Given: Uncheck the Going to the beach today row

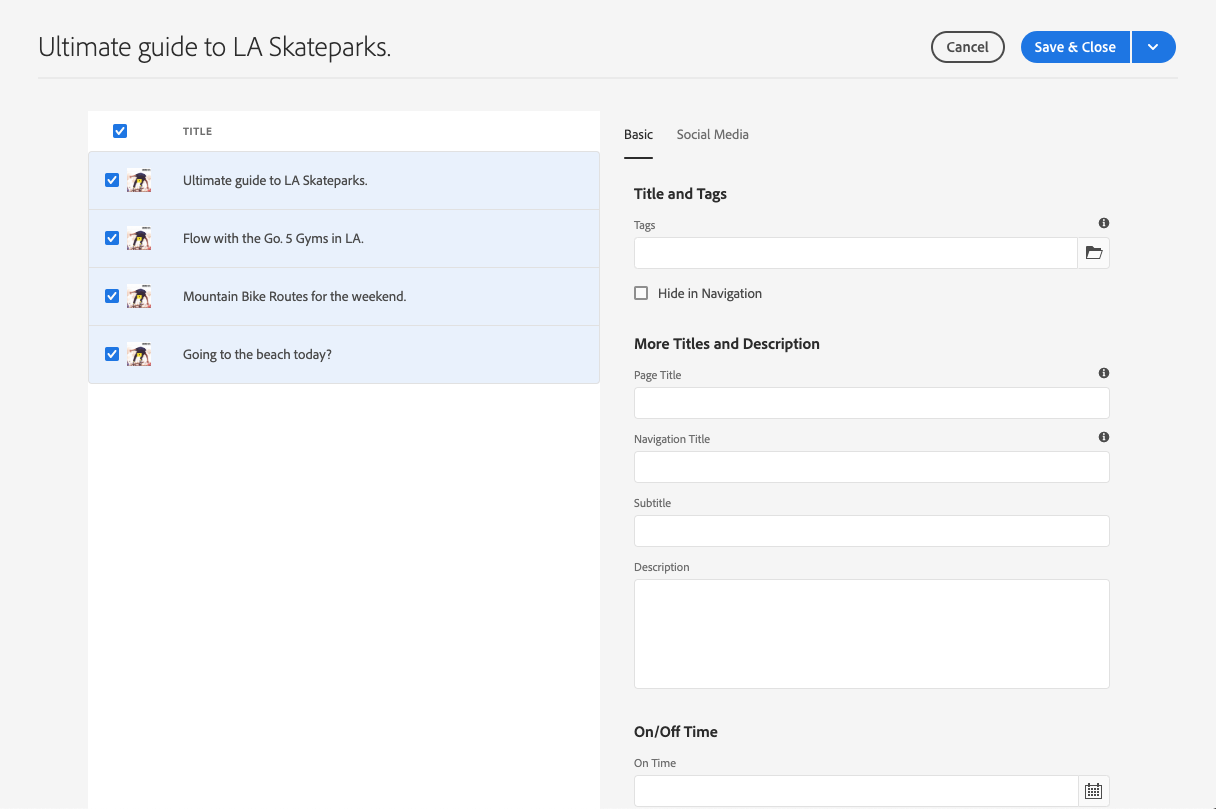Looking at the screenshot, I should click(112, 353).
